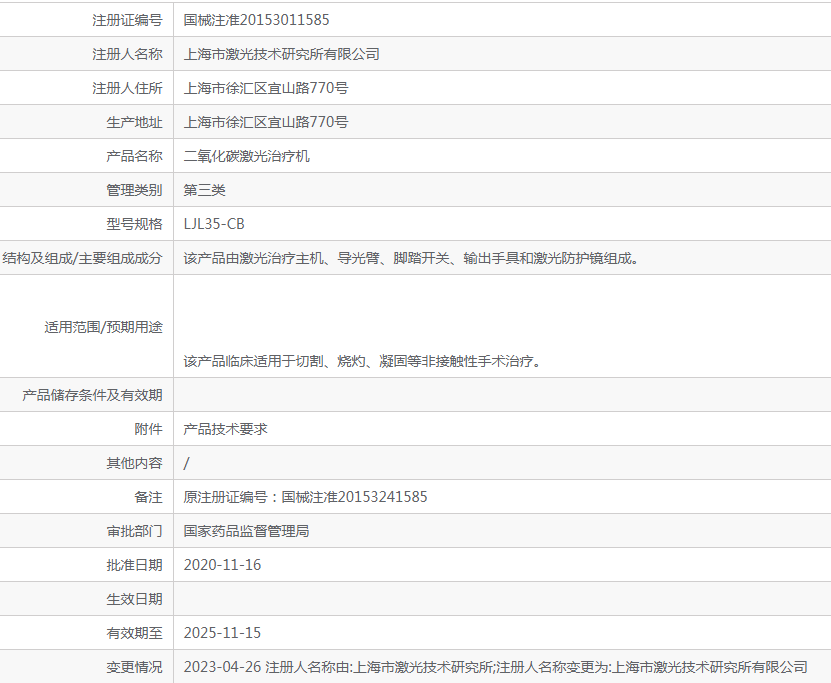Viewport: 831px width, 683px height.
Task: Click the 管理类别 label
Action: point(134,190)
